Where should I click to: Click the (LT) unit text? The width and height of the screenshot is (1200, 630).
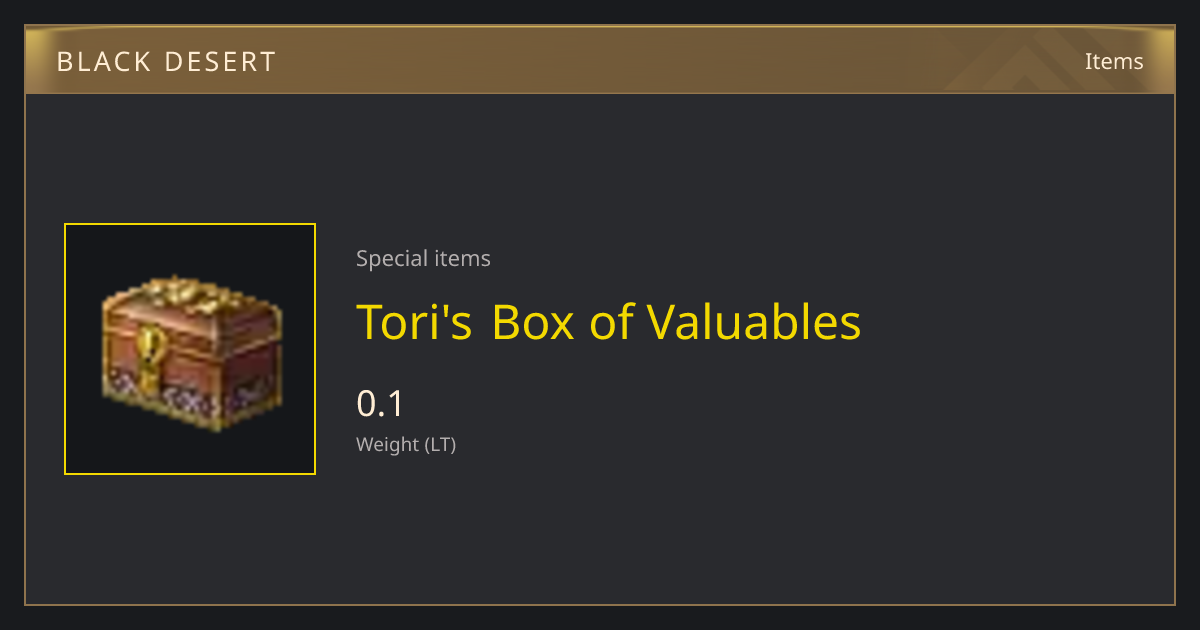[440, 445]
